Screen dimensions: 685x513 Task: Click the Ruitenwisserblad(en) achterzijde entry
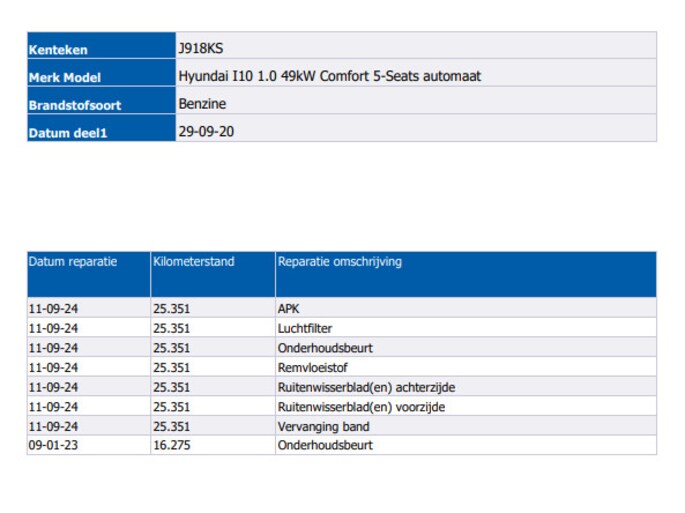click(359, 387)
